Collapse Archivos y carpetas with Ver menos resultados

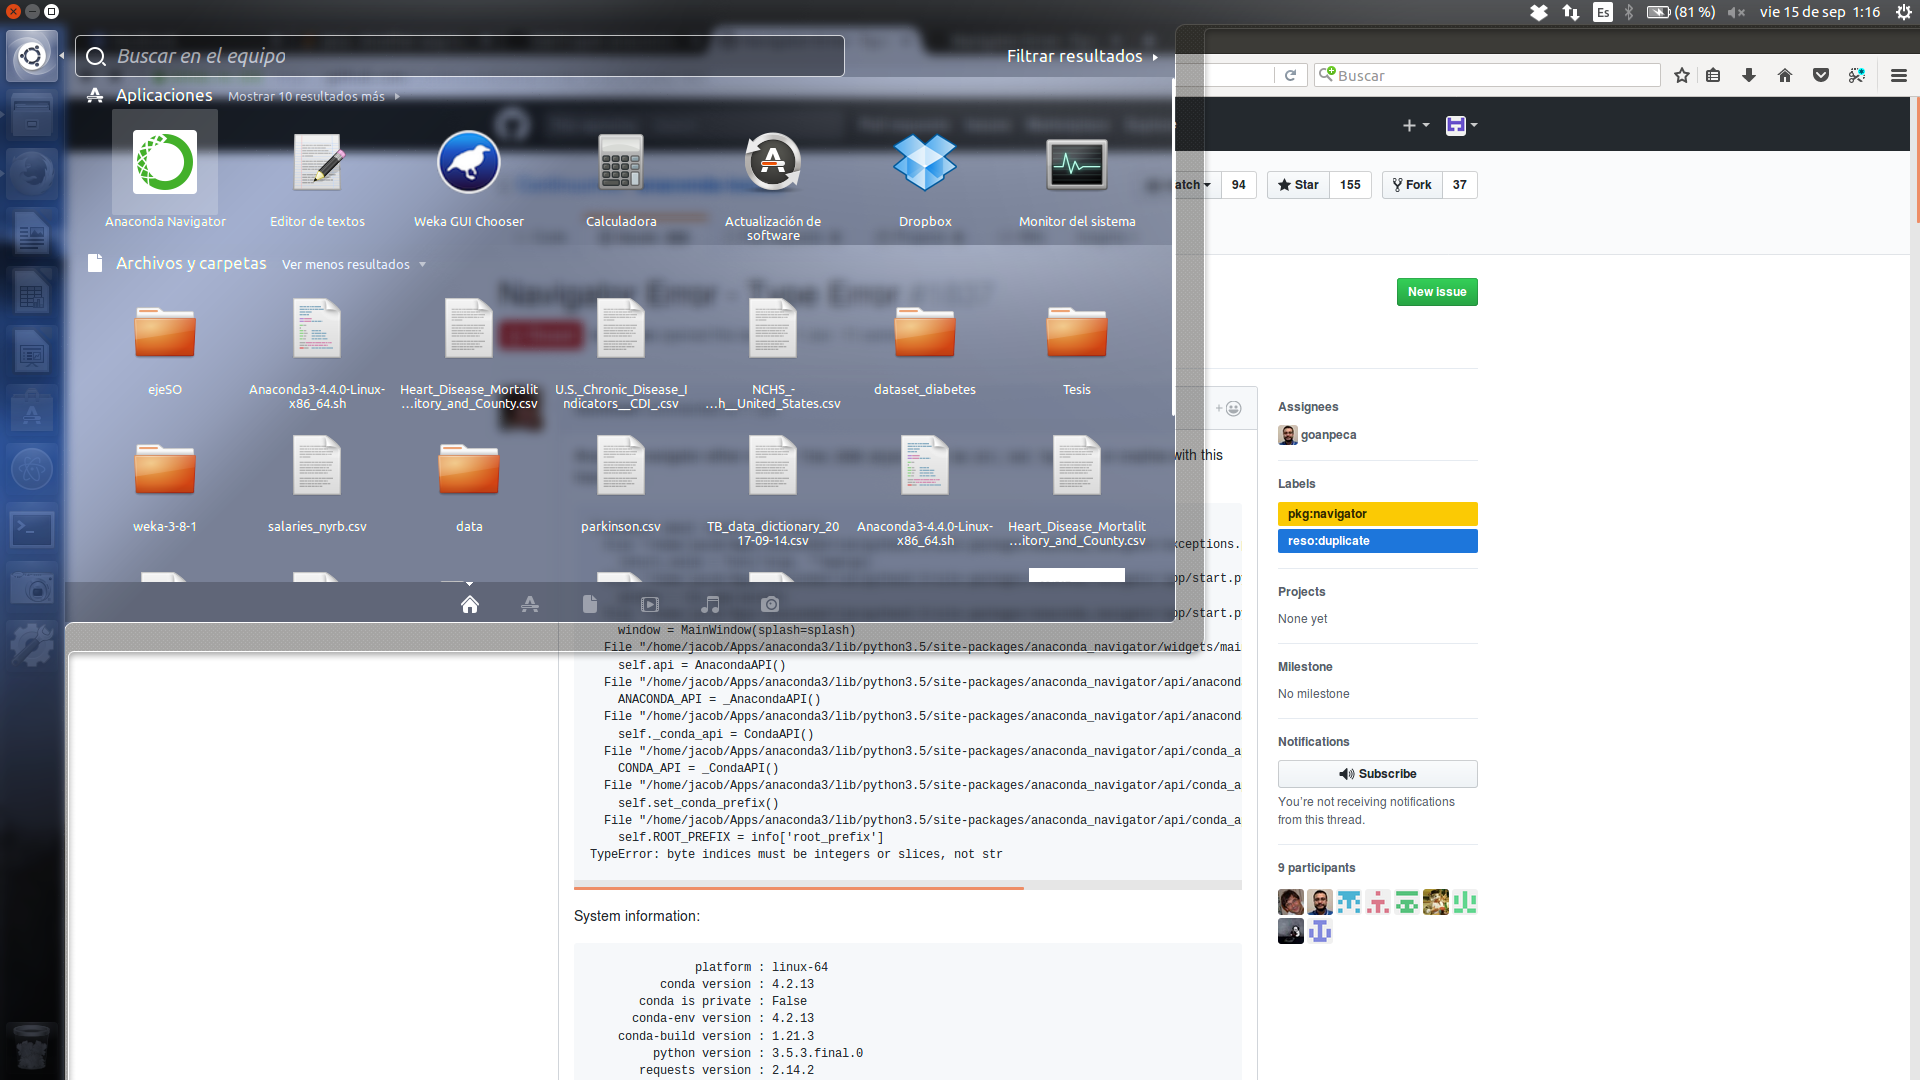pos(345,264)
